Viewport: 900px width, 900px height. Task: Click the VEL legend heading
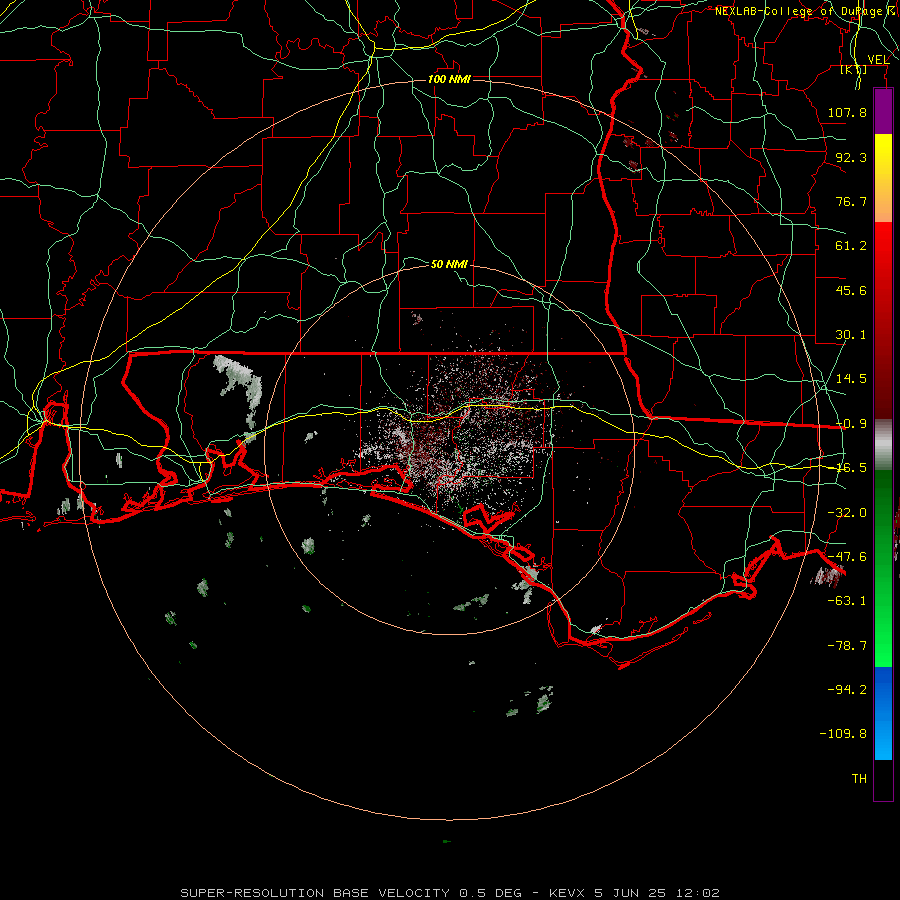click(x=878, y=60)
